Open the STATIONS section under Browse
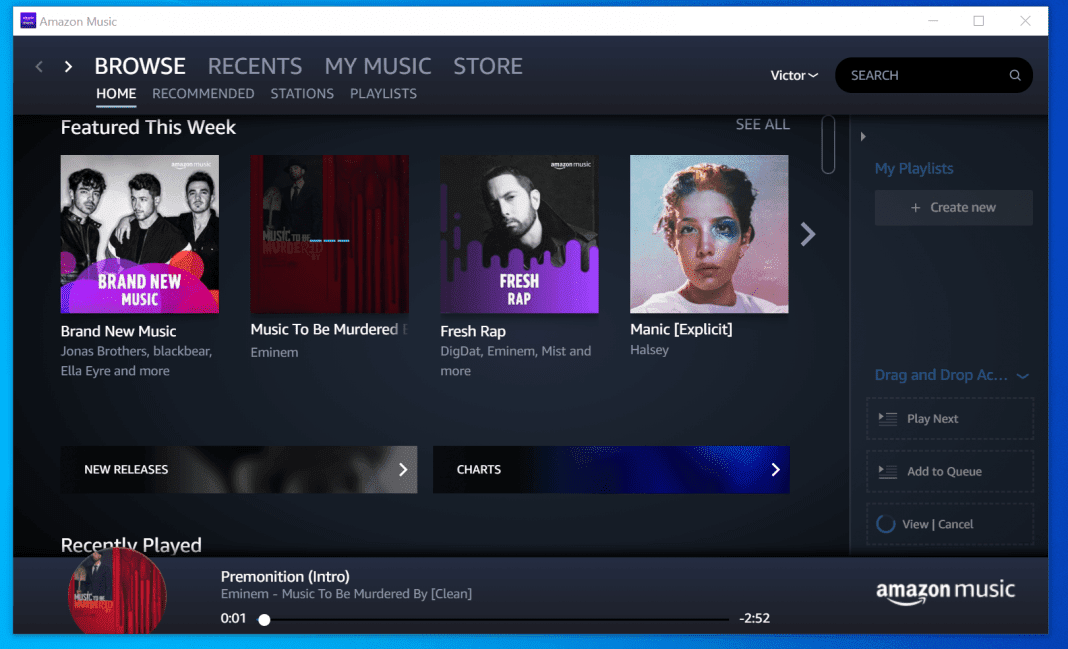Viewport: 1068px width, 649px height. pos(302,93)
